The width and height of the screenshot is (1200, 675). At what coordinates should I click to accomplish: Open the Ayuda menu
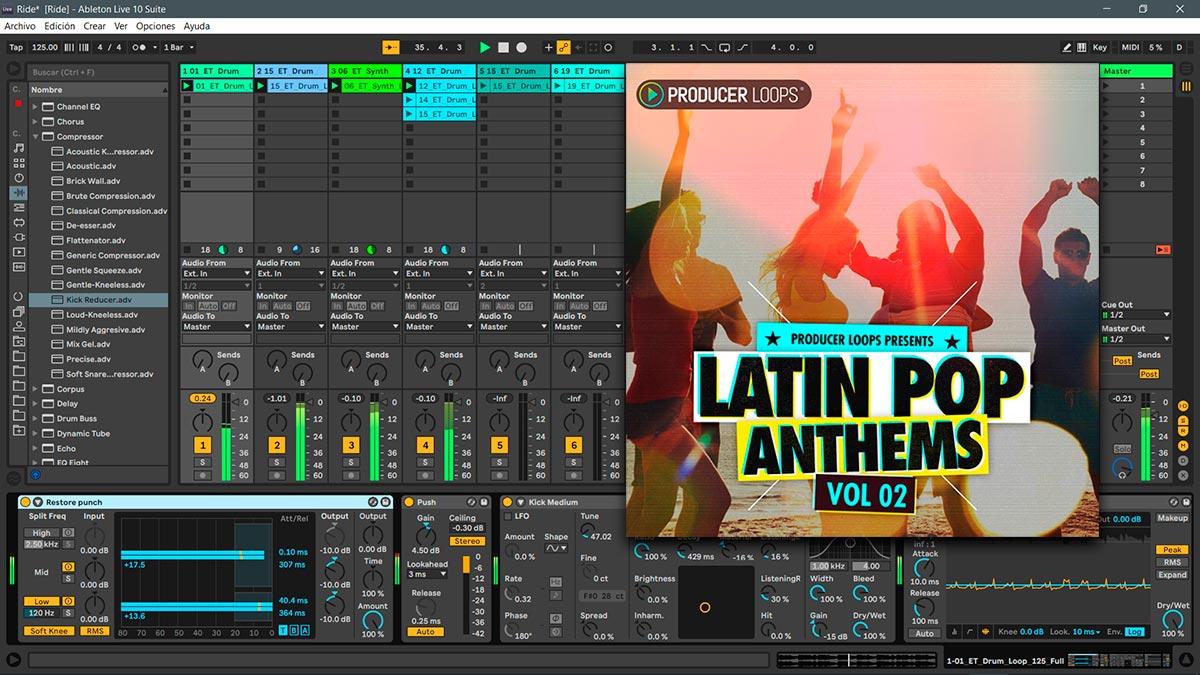[x=196, y=26]
